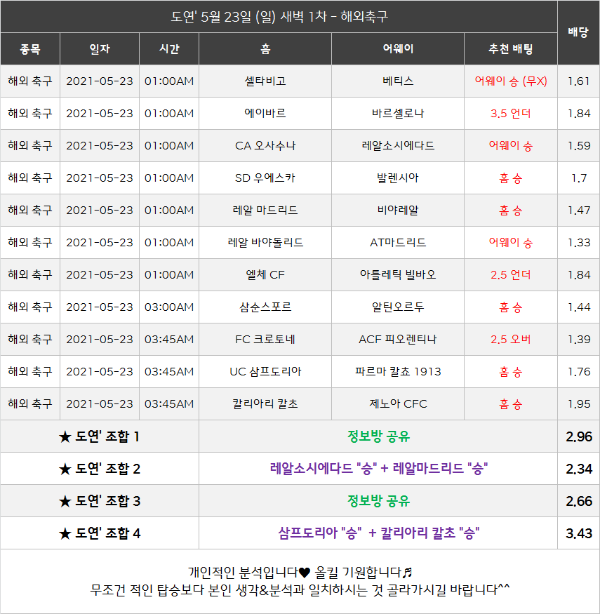Select home team cell '셀타비고'

(265, 81)
